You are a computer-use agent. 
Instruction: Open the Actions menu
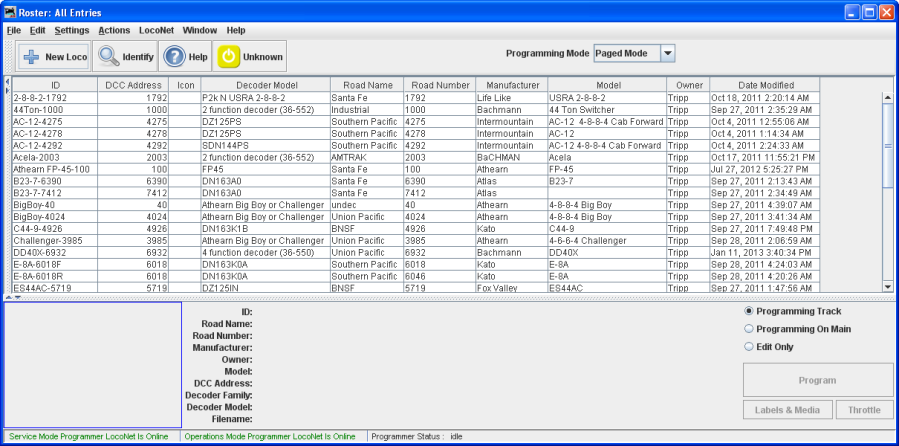(x=114, y=31)
